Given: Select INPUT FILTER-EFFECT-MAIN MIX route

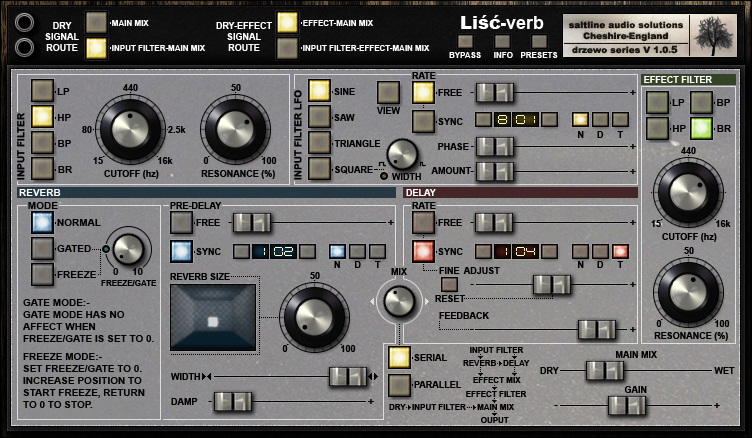Looking at the screenshot, I should pyautogui.click(x=287, y=48).
